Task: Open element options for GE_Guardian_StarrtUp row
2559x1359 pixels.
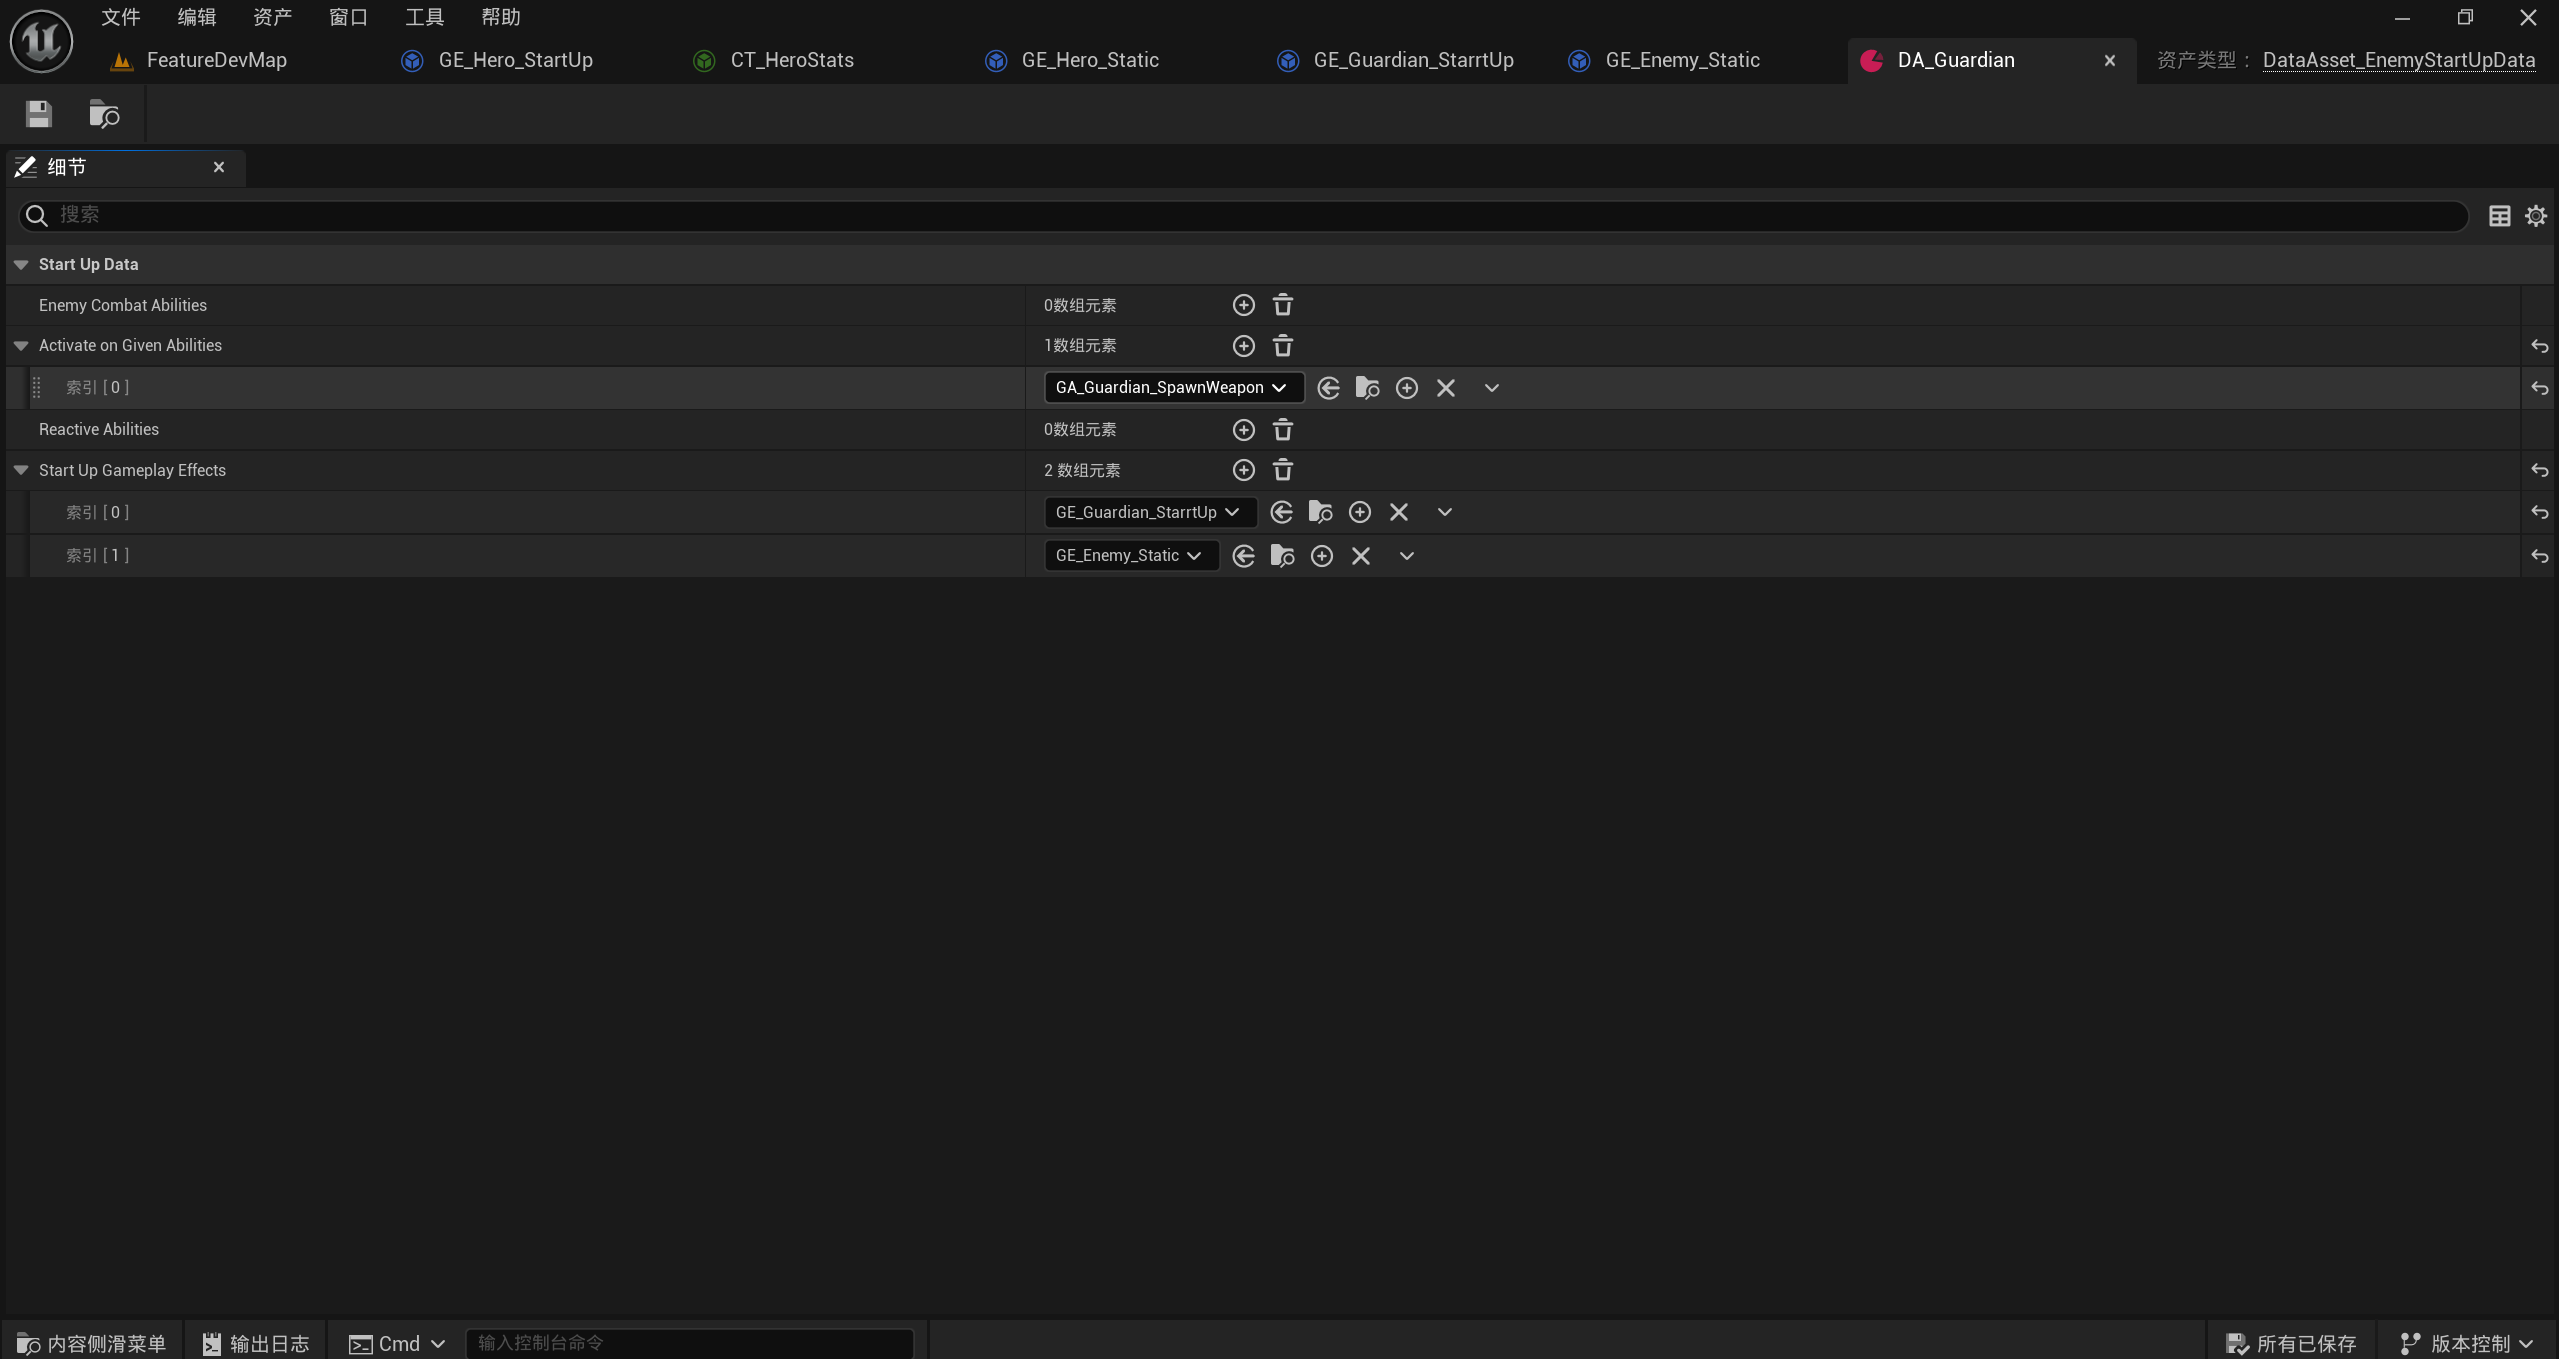Action: coord(1444,513)
